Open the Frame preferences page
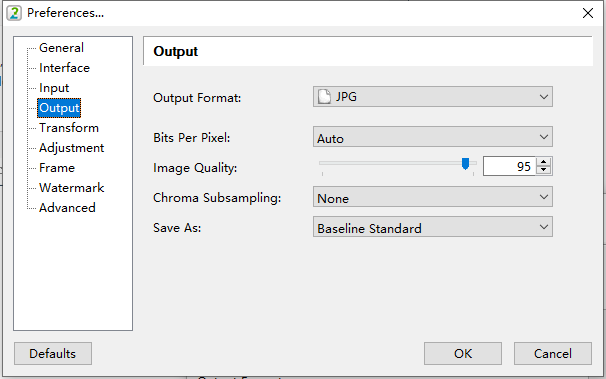This screenshot has width=606, height=379. [57, 168]
